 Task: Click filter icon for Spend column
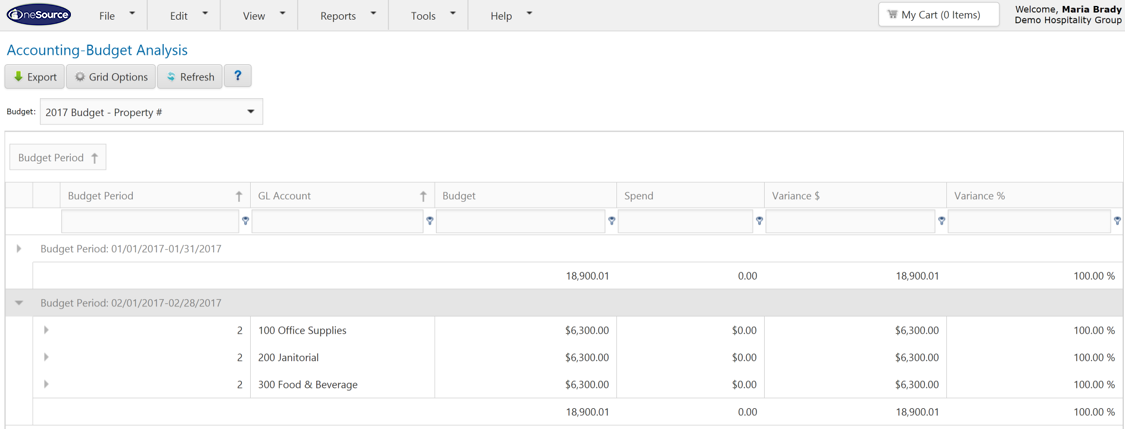click(759, 221)
